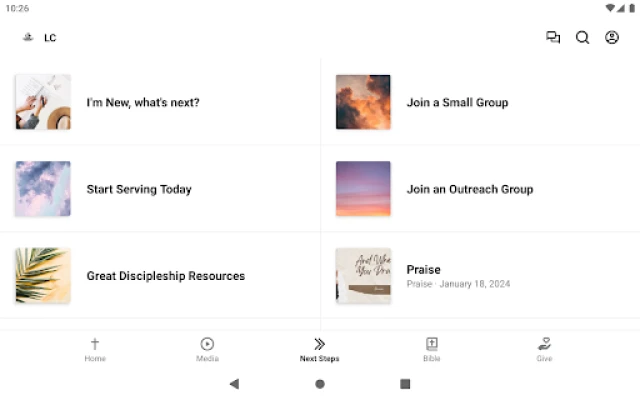Select the Next Steps tab
Image resolution: width=640 pixels, height=400 pixels.
tap(319, 349)
